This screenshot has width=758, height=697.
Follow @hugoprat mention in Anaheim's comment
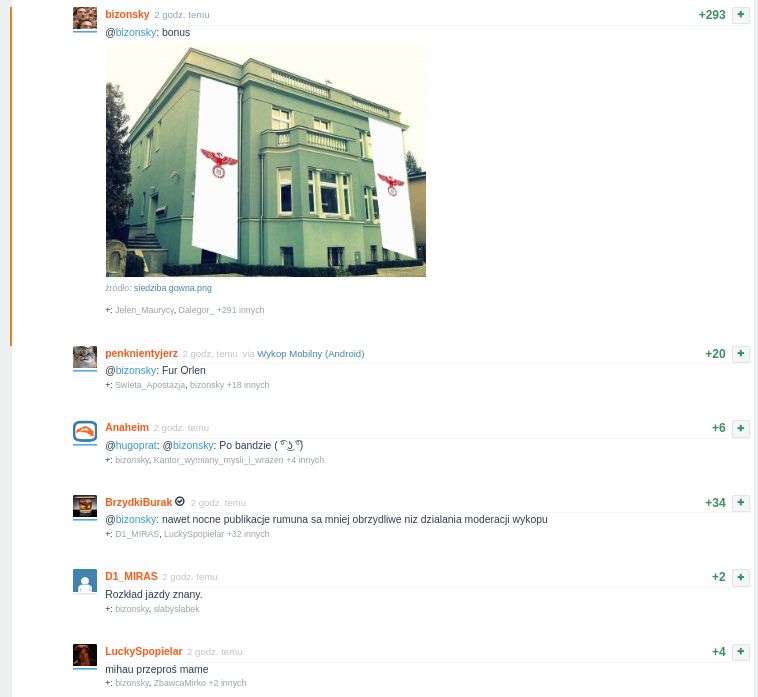coord(136,445)
